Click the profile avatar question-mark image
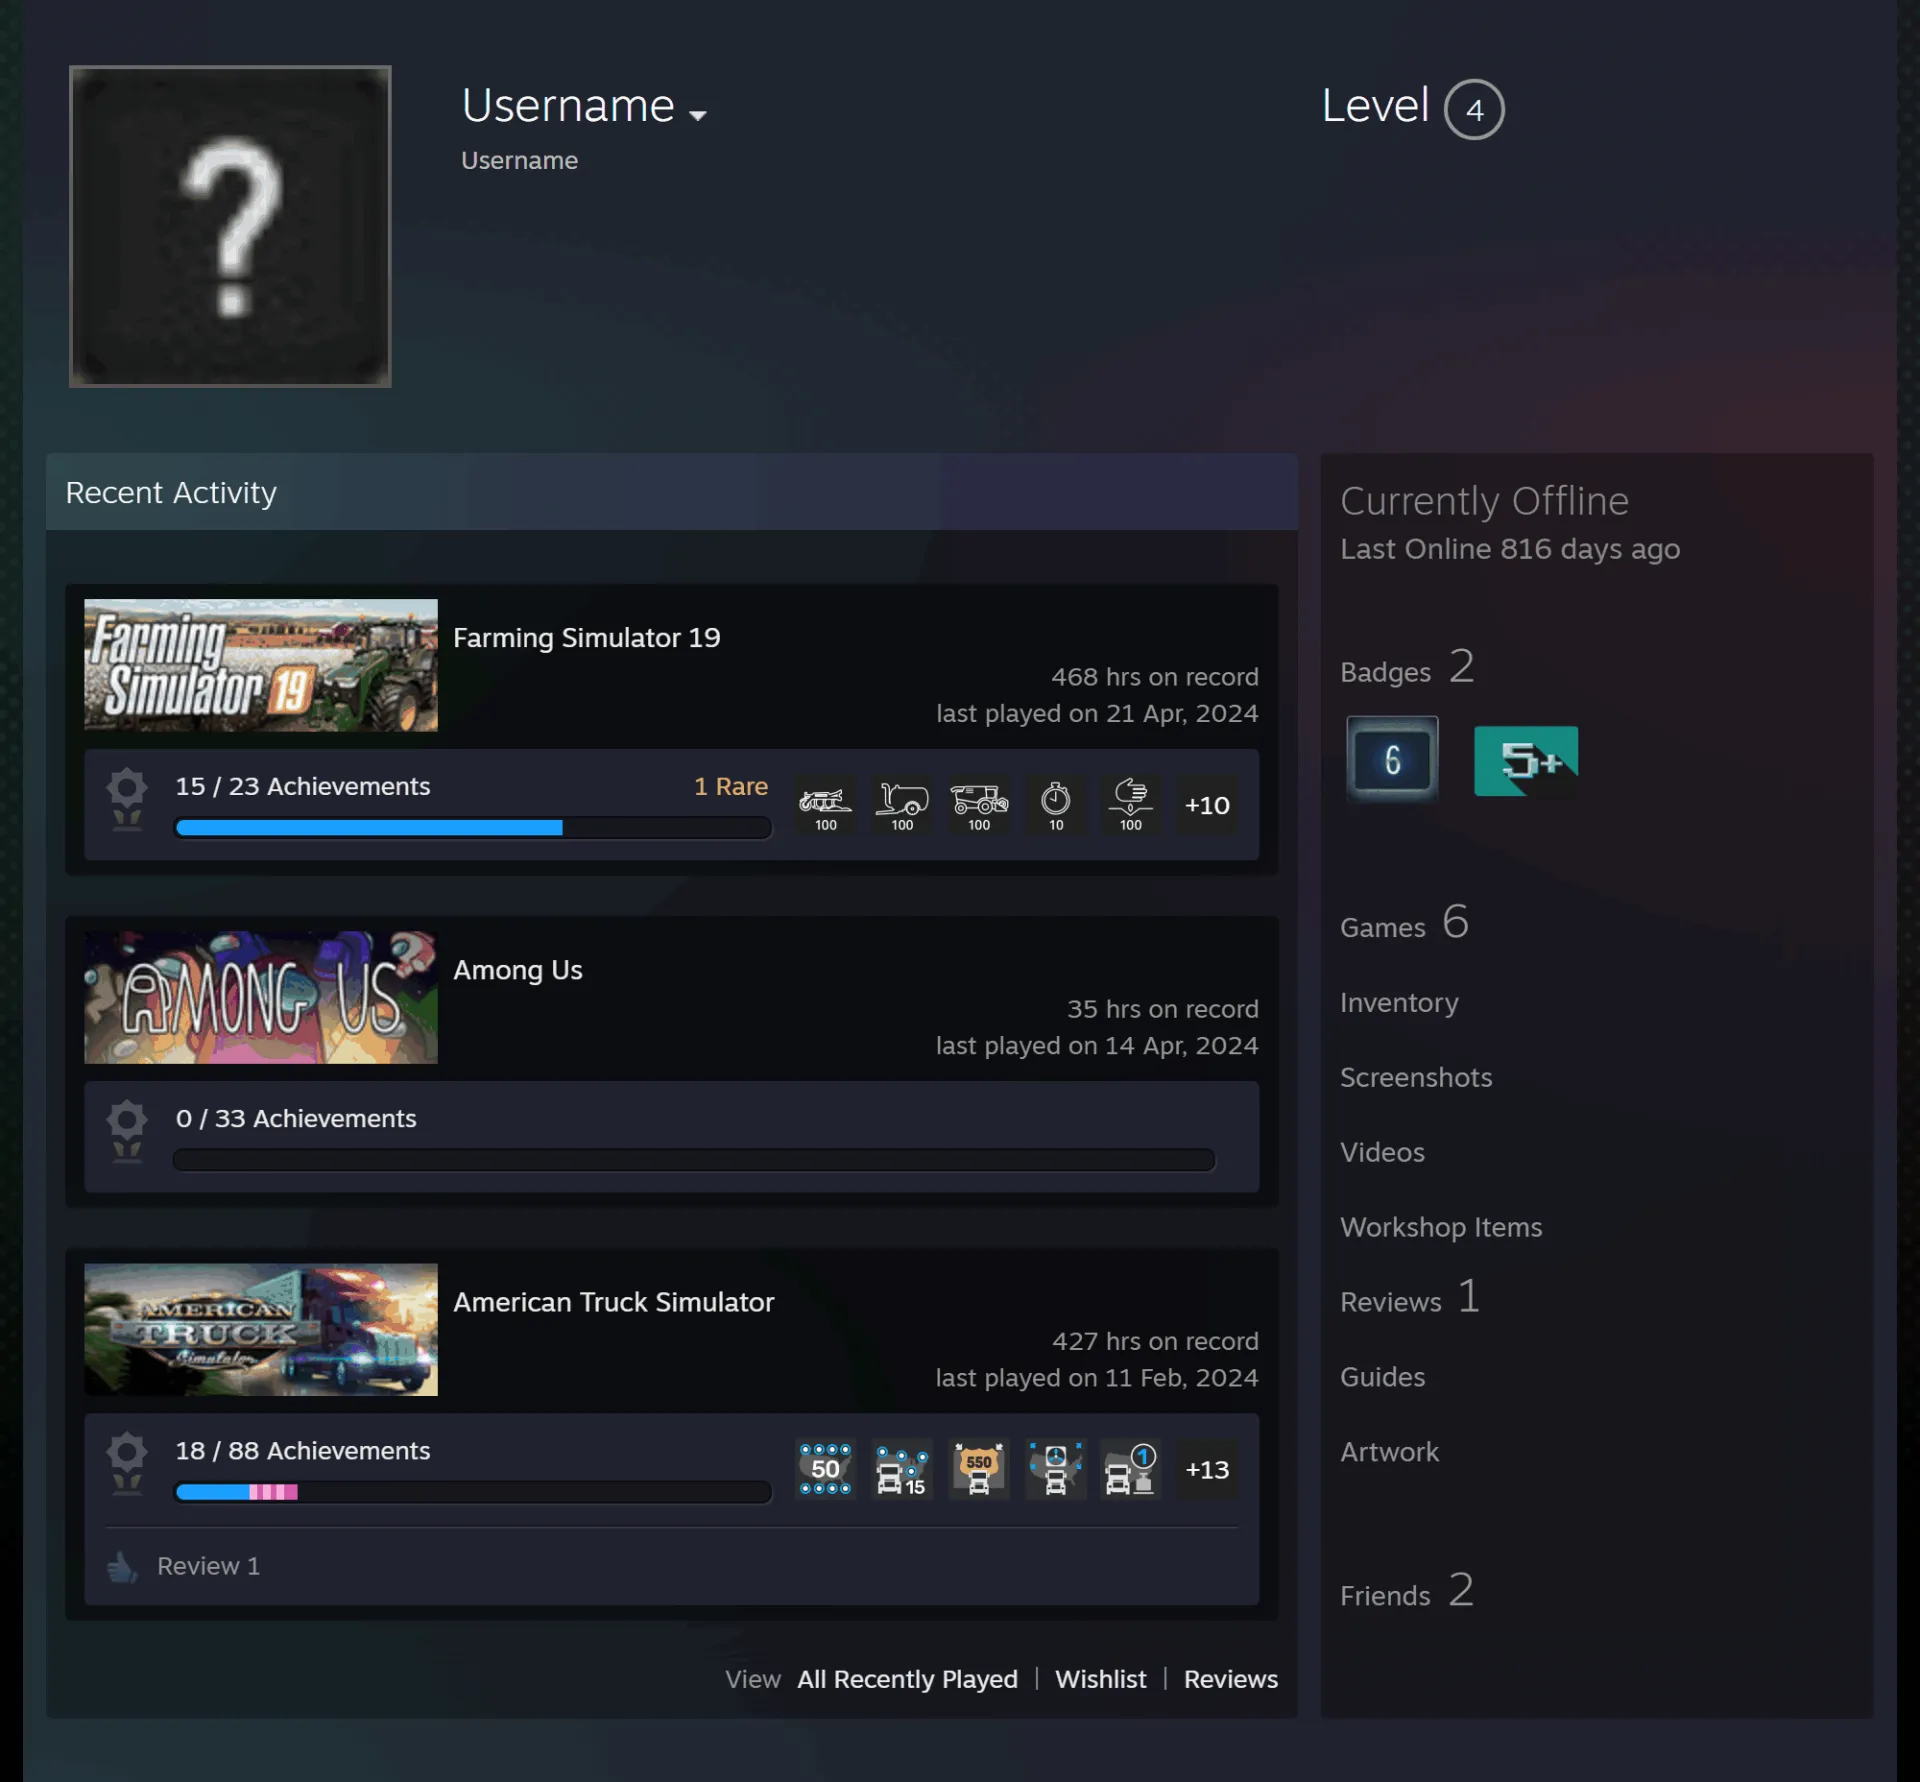The height and width of the screenshot is (1782, 1920). tap(230, 227)
